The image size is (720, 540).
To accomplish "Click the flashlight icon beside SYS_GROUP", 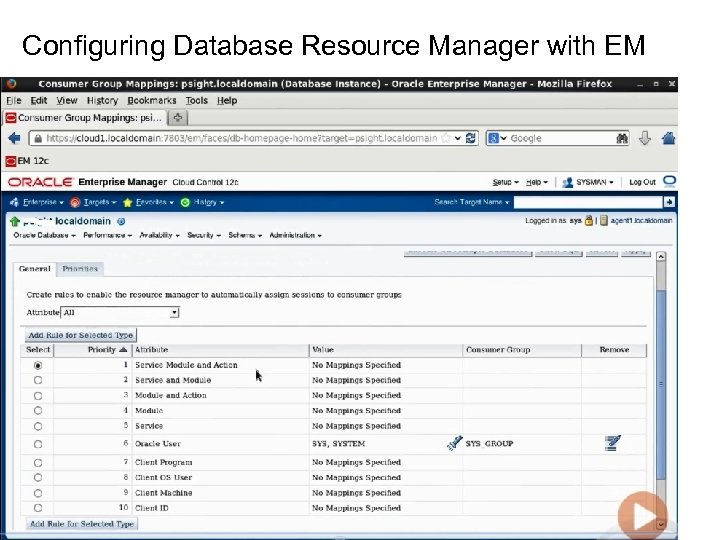I will click(455, 443).
